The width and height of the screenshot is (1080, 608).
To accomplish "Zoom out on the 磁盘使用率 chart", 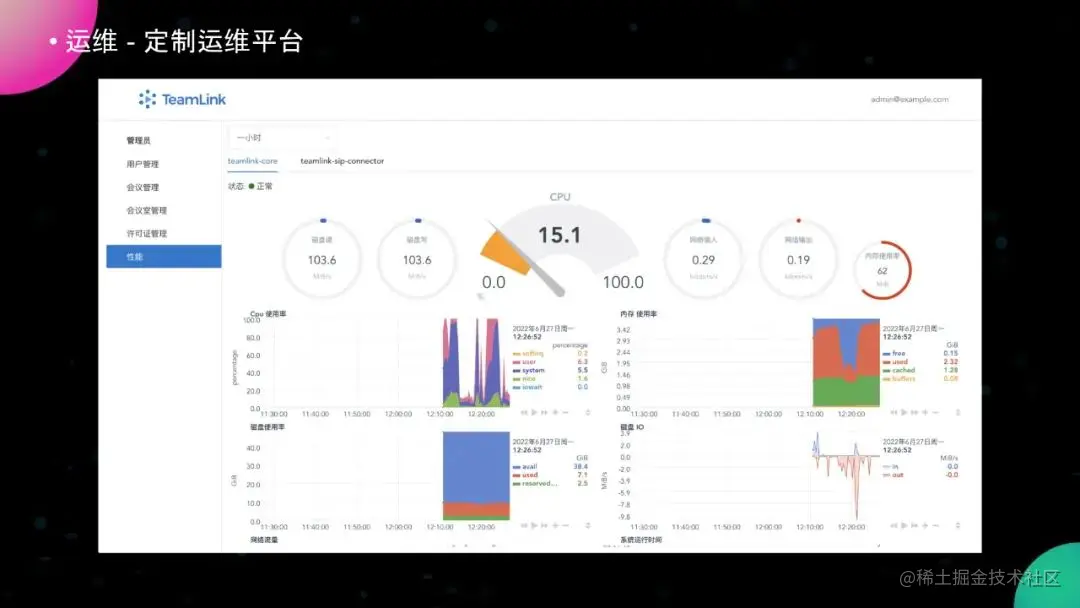I will 565,525.
